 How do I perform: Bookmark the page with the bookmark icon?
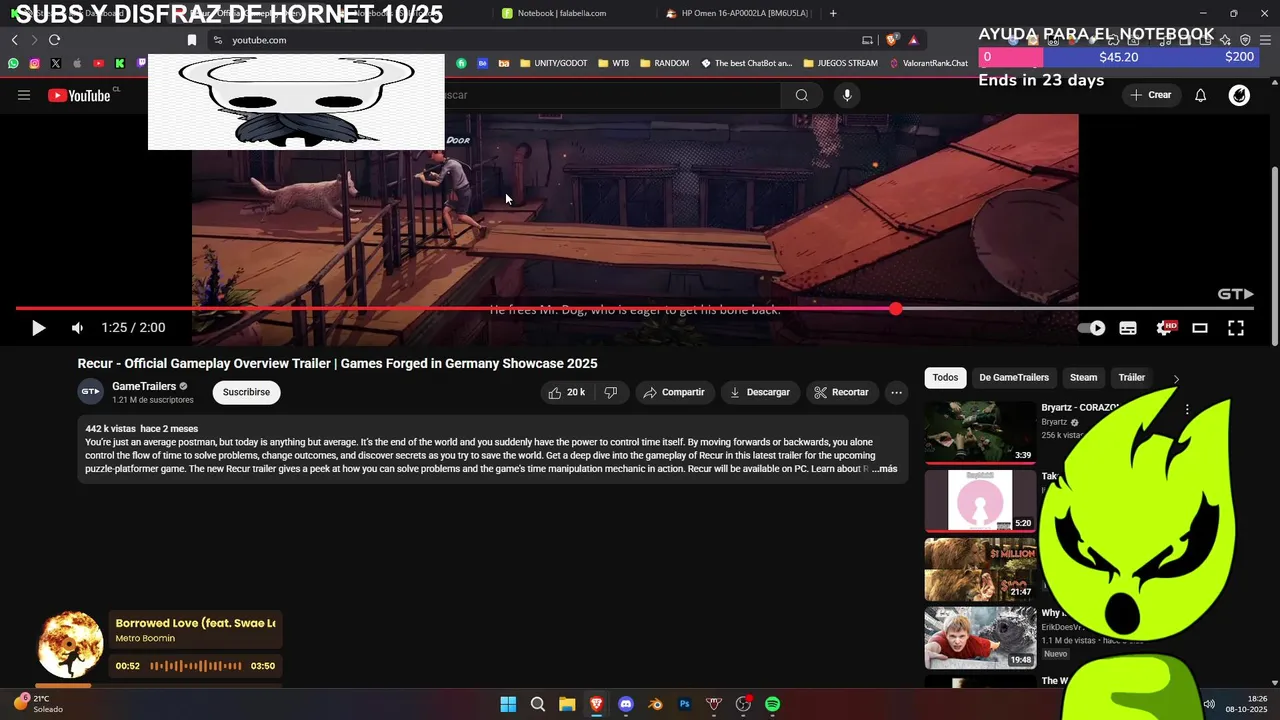[x=192, y=40]
